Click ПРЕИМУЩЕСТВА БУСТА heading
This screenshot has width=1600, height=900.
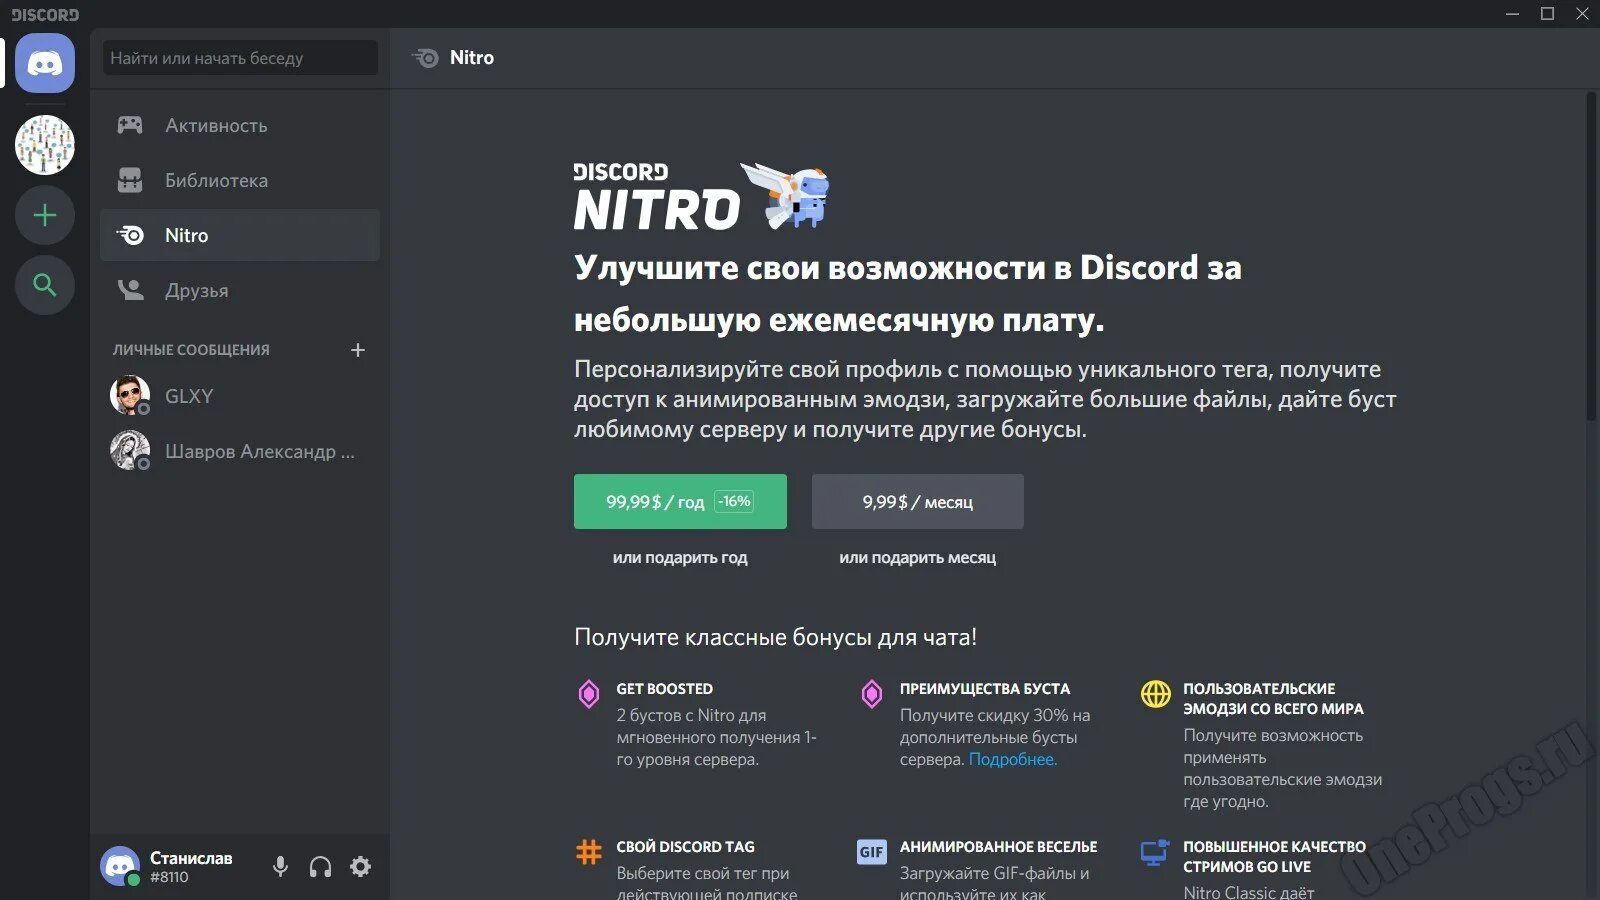(x=985, y=689)
